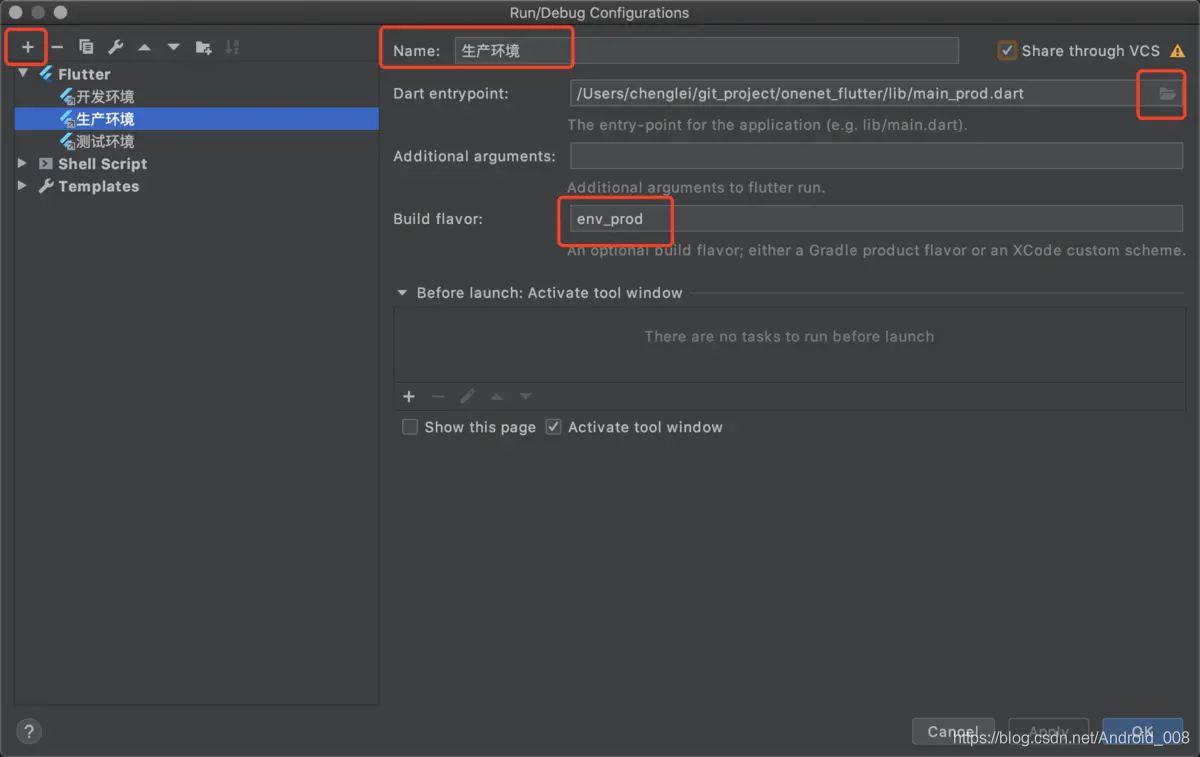The width and height of the screenshot is (1200, 757).
Task: Edit before launch task pencil icon
Action: click(467, 397)
